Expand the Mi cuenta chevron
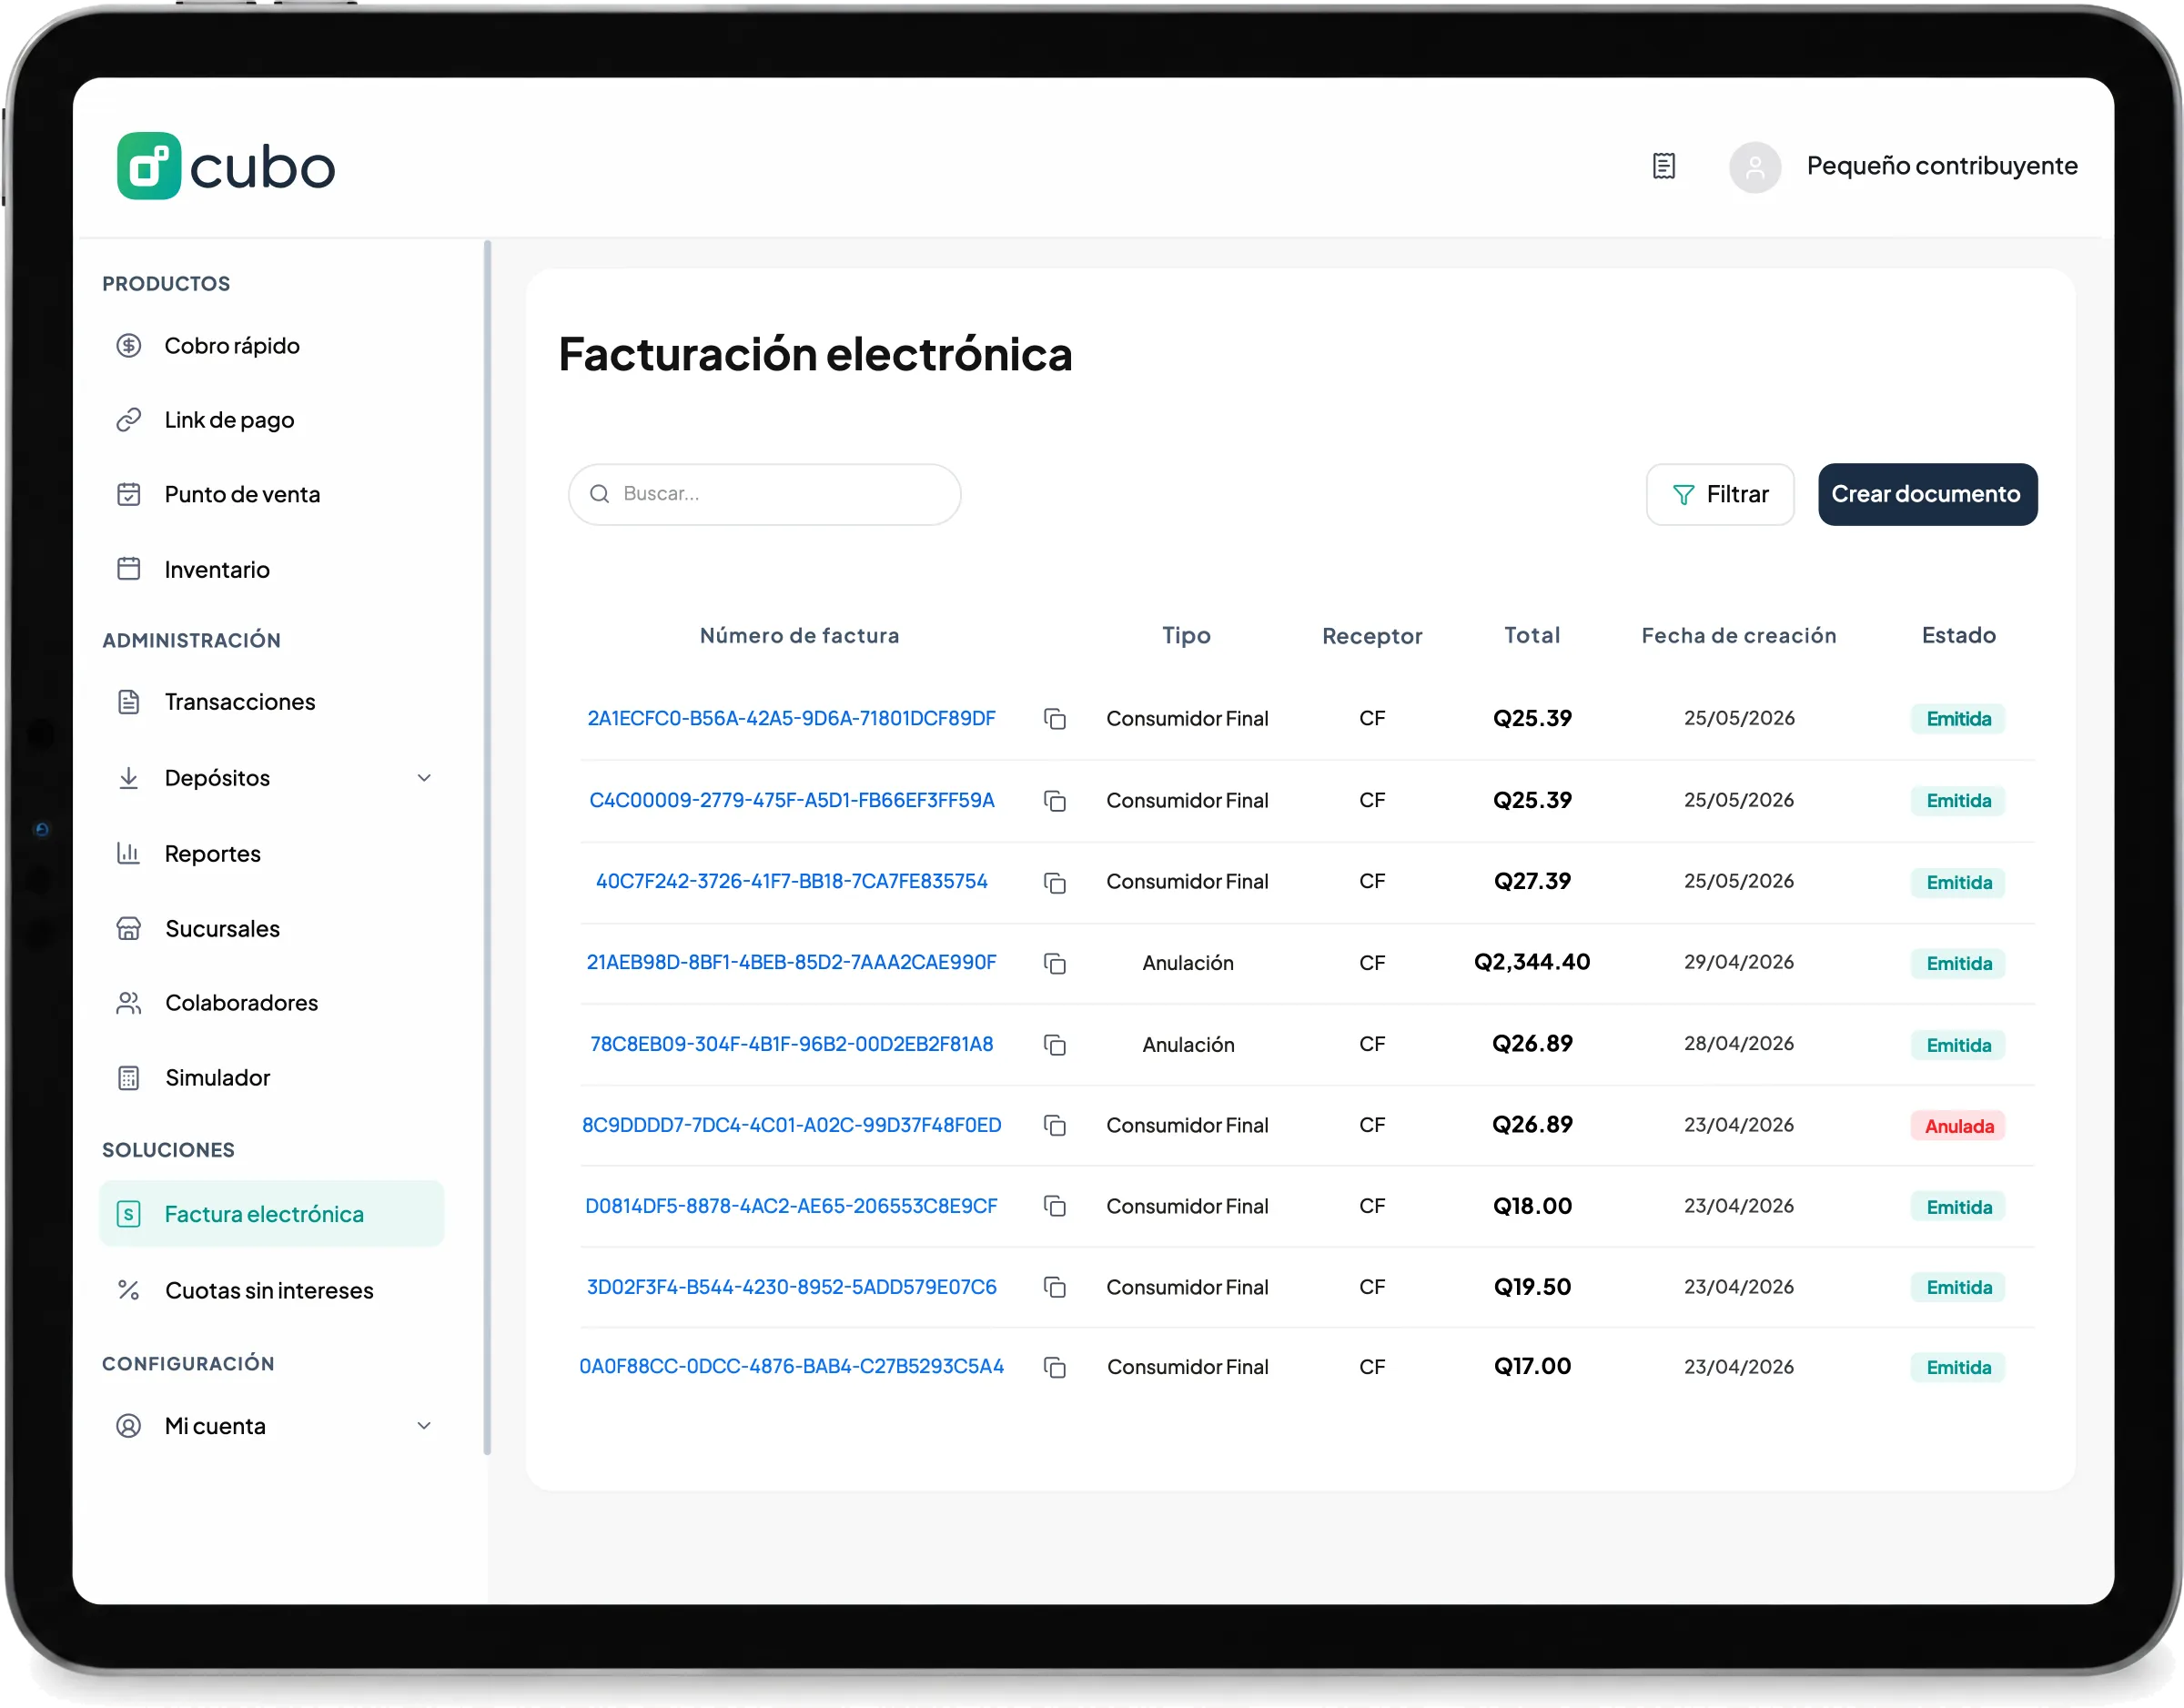 (x=424, y=1426)
